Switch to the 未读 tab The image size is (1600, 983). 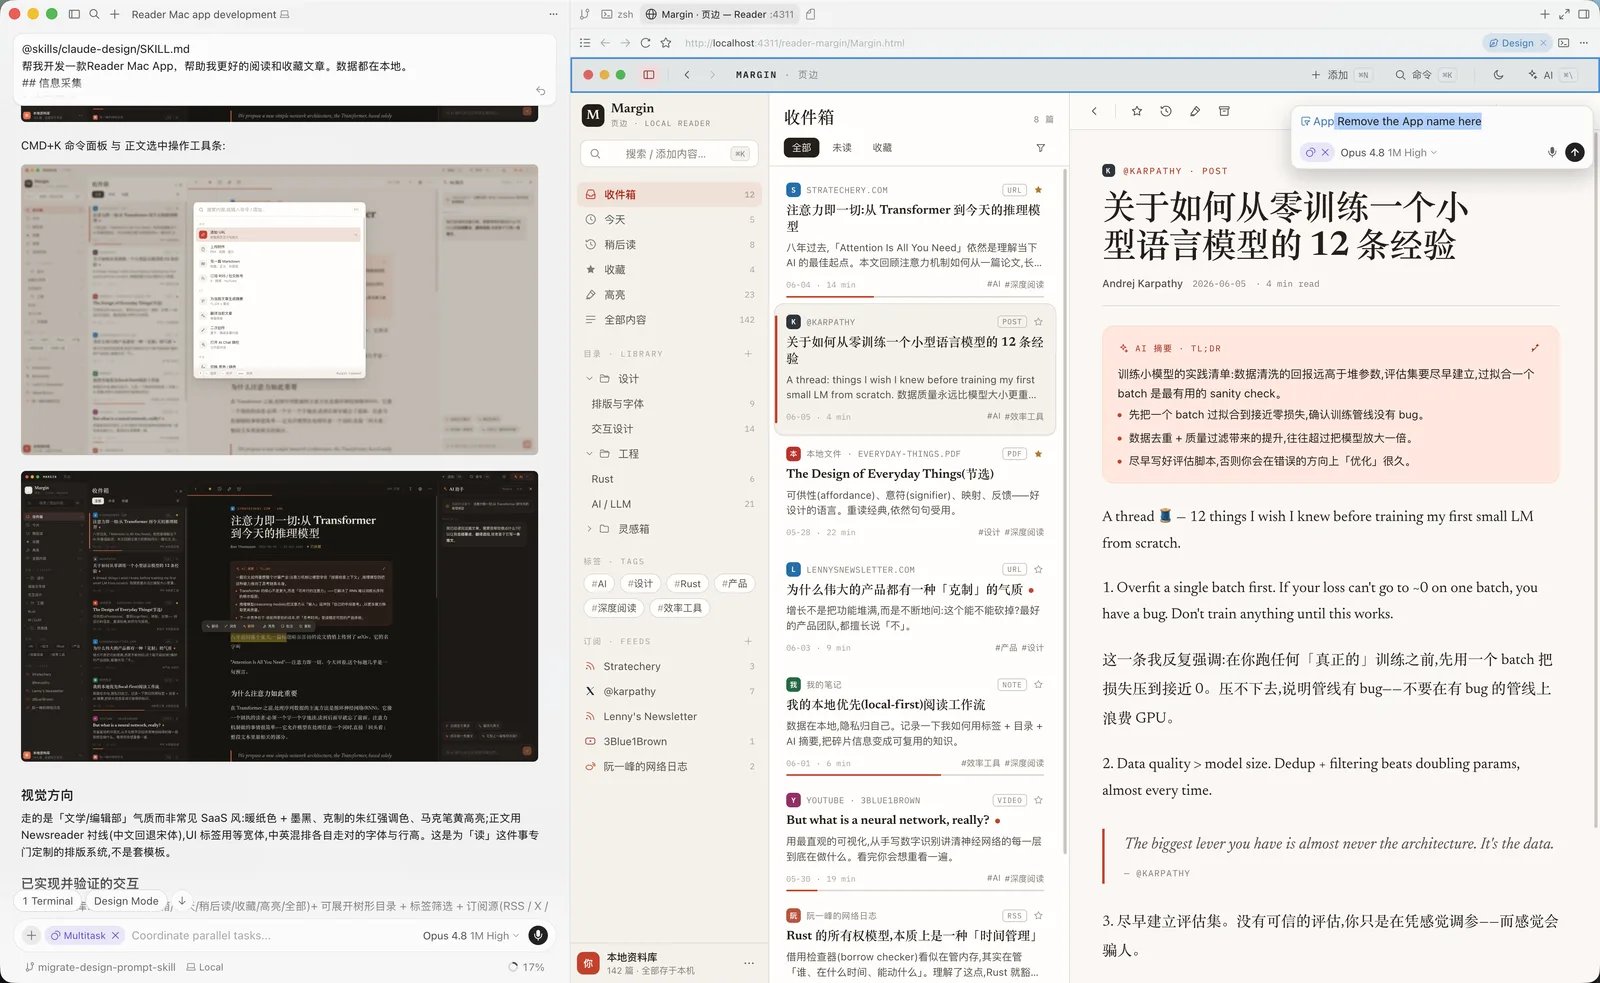click(x=842, y=148)
